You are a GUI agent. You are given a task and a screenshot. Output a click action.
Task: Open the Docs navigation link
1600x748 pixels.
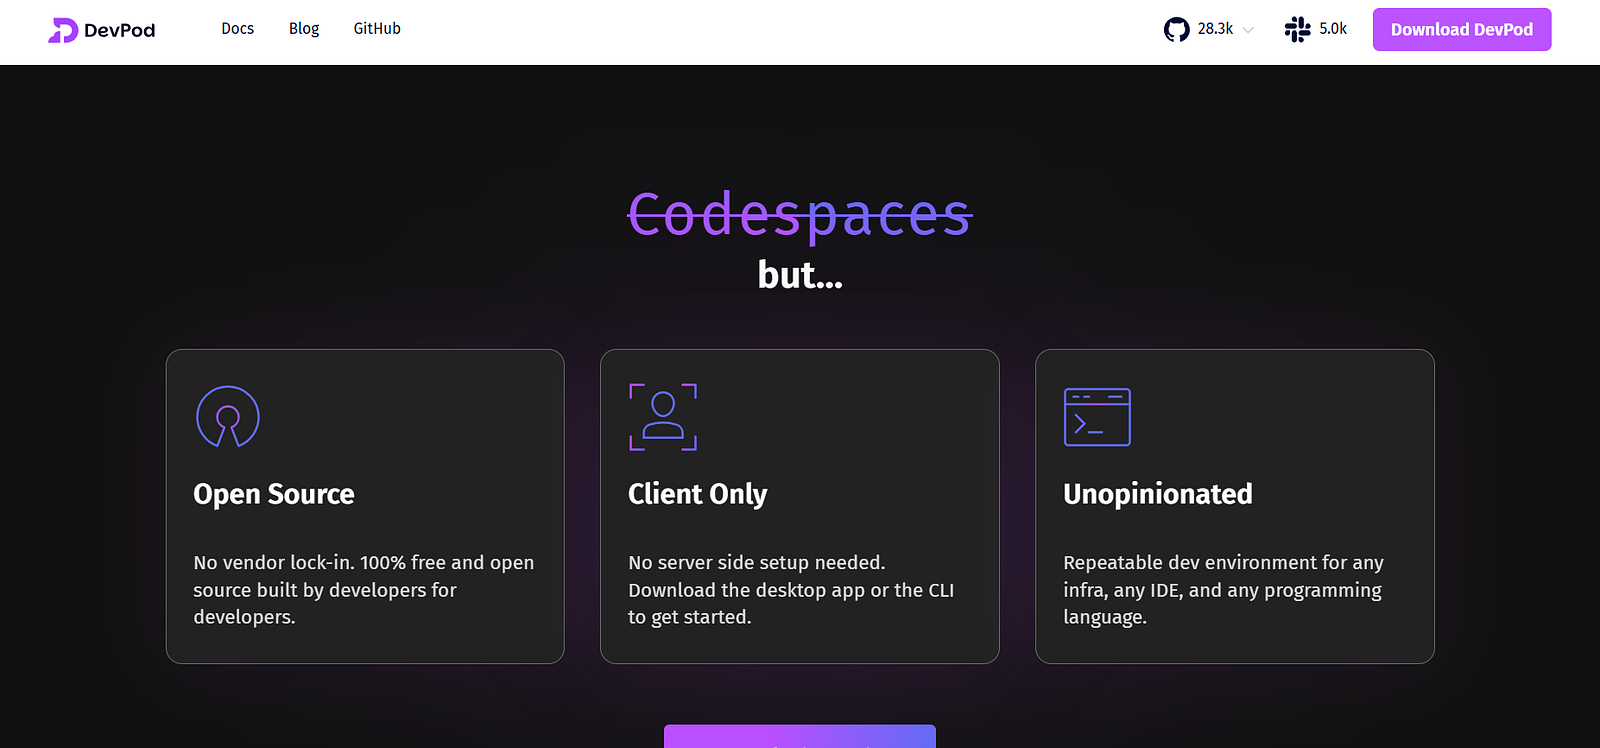[x=238, y=29]
